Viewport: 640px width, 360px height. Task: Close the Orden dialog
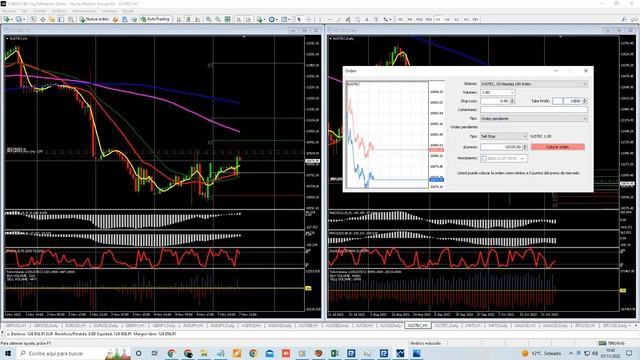point(586,71)
